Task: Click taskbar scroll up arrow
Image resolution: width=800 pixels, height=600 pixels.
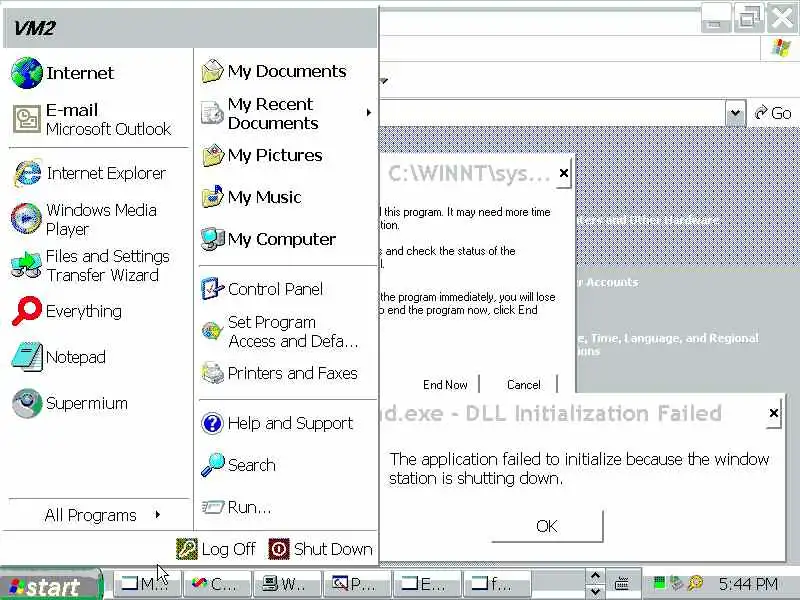Action: [595, 576]
